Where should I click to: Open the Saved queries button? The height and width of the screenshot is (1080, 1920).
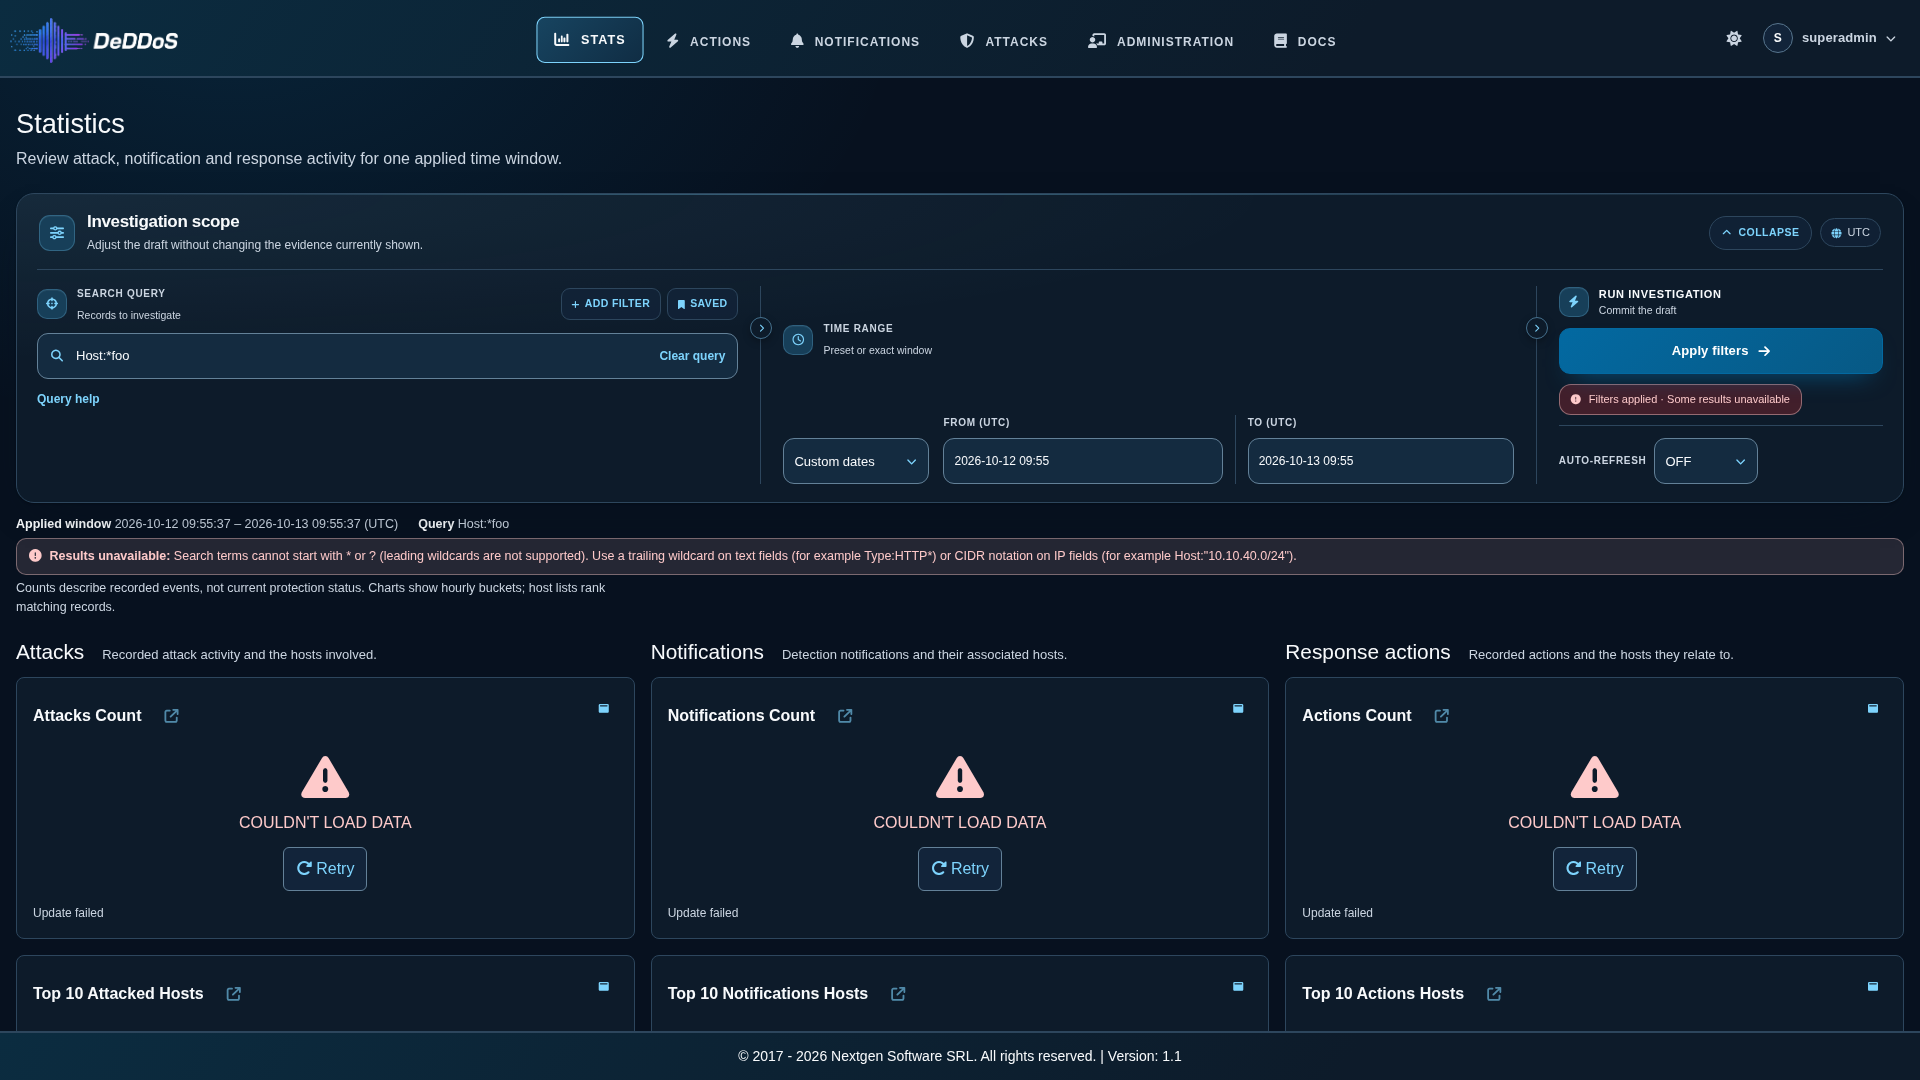point(702,304)
